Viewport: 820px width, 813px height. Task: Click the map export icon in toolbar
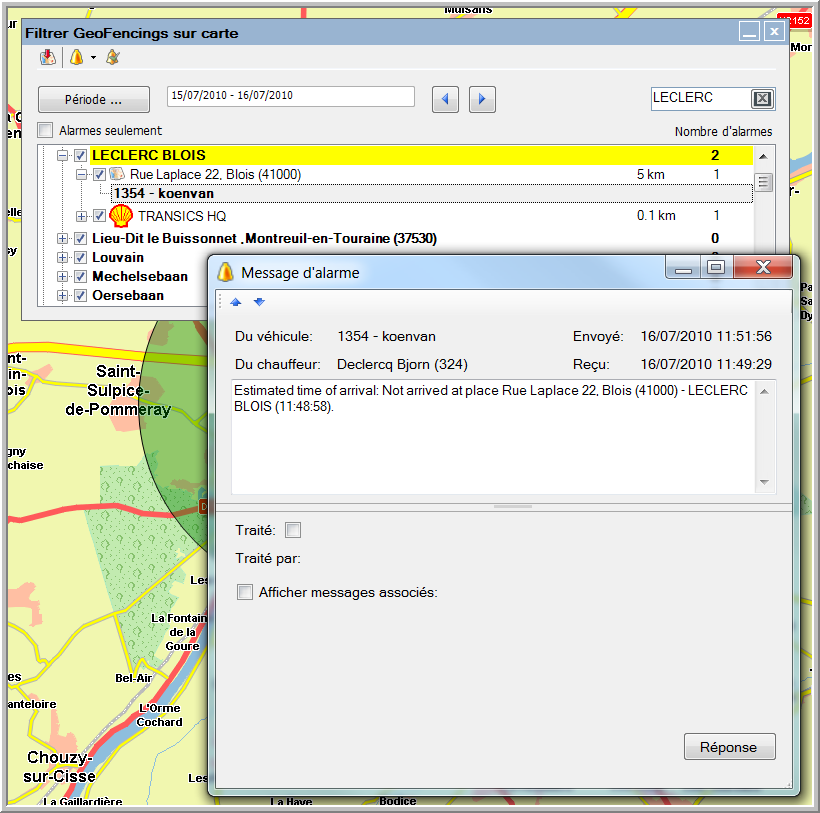coord(48,58)
